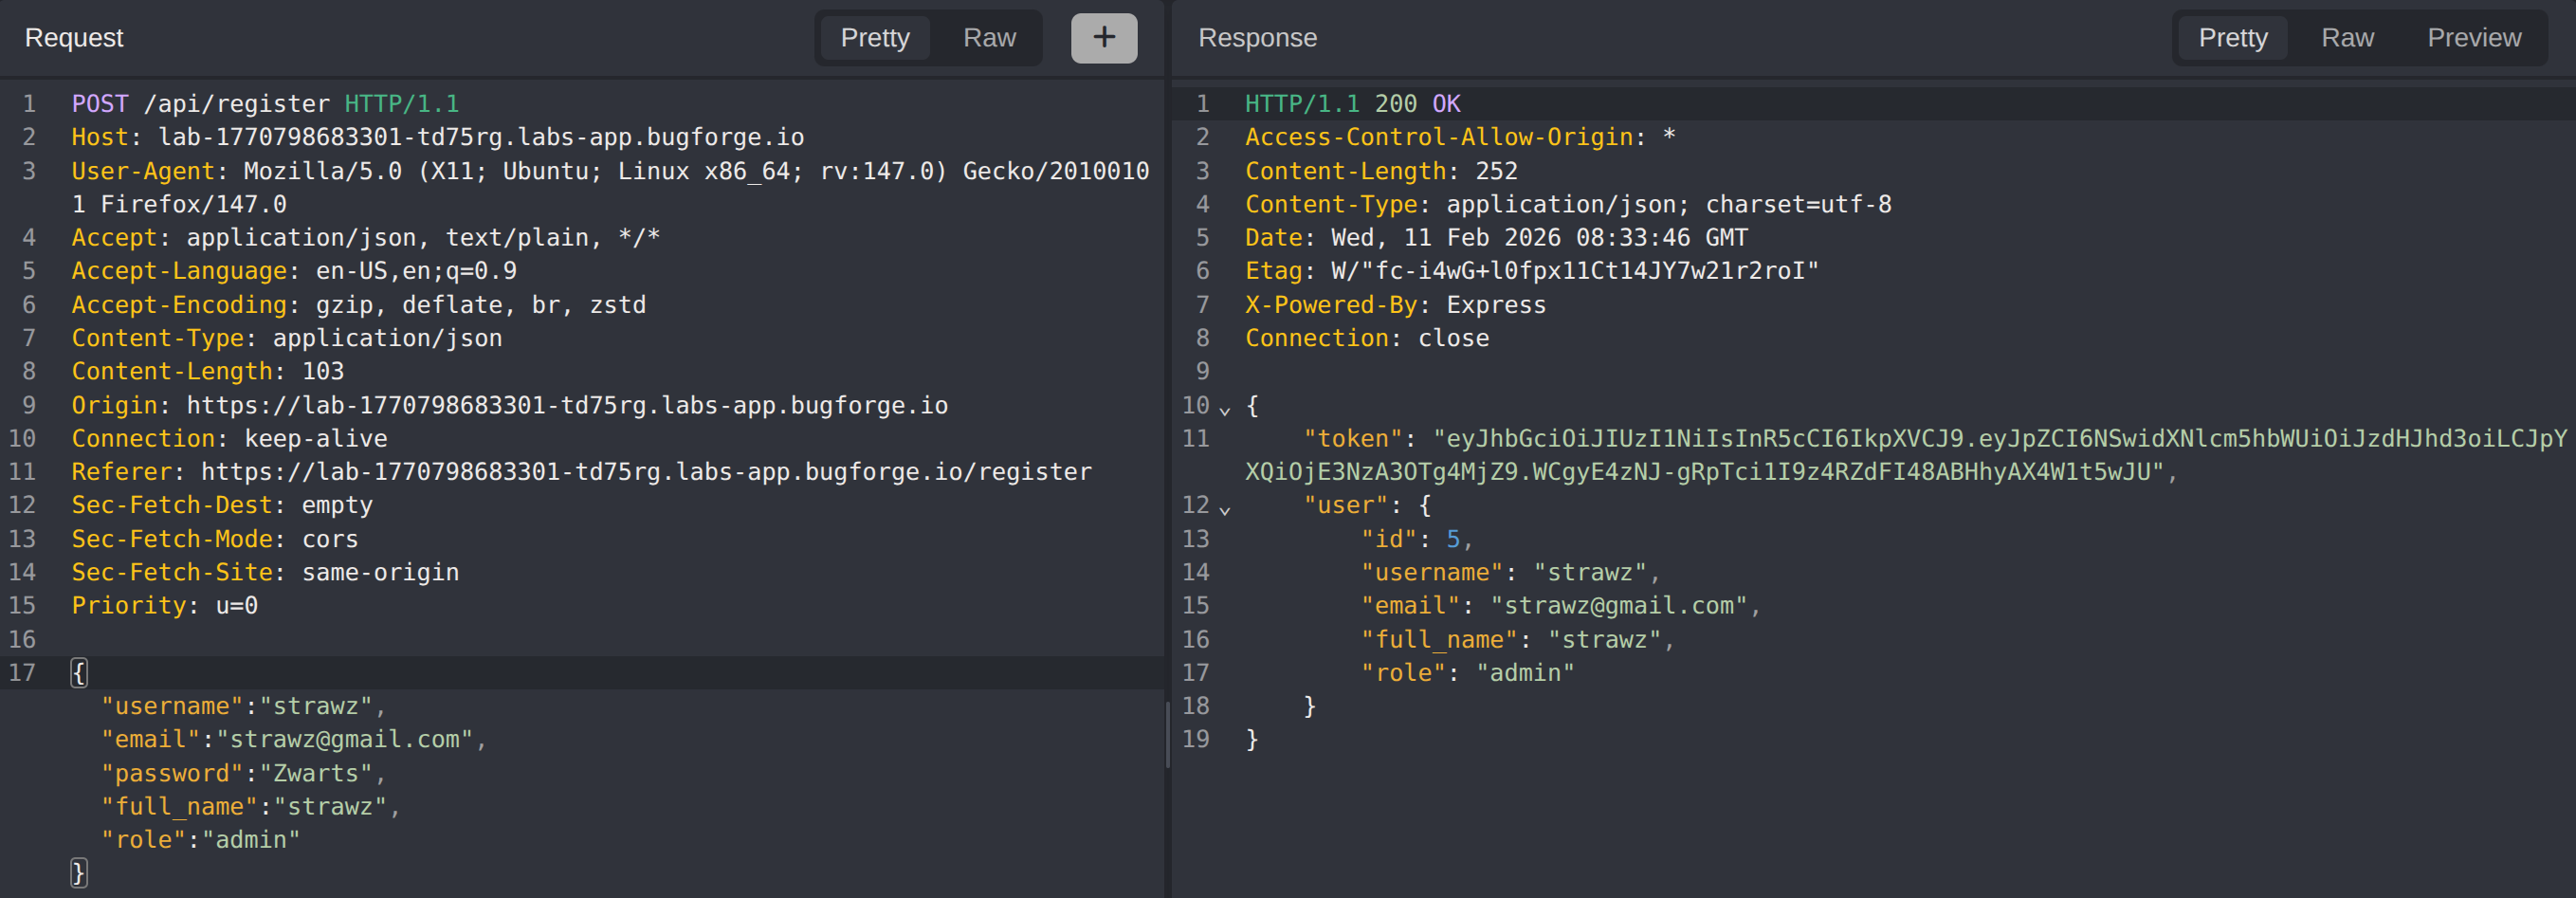
Task: Select the Pretty tab in Response panel
Action: click(2232, 38)
